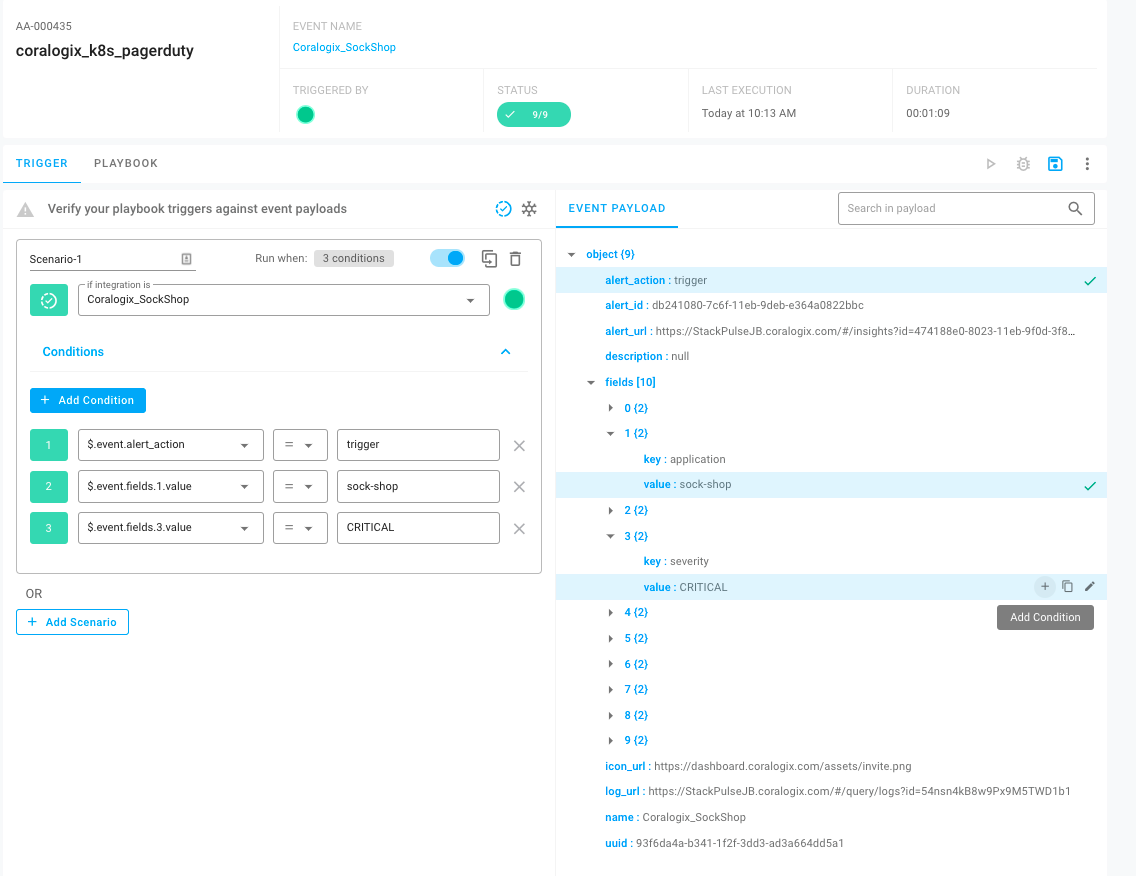1136x876 pixels.
Task: Click the trigger value input field
Action: [x=418, y=445]
